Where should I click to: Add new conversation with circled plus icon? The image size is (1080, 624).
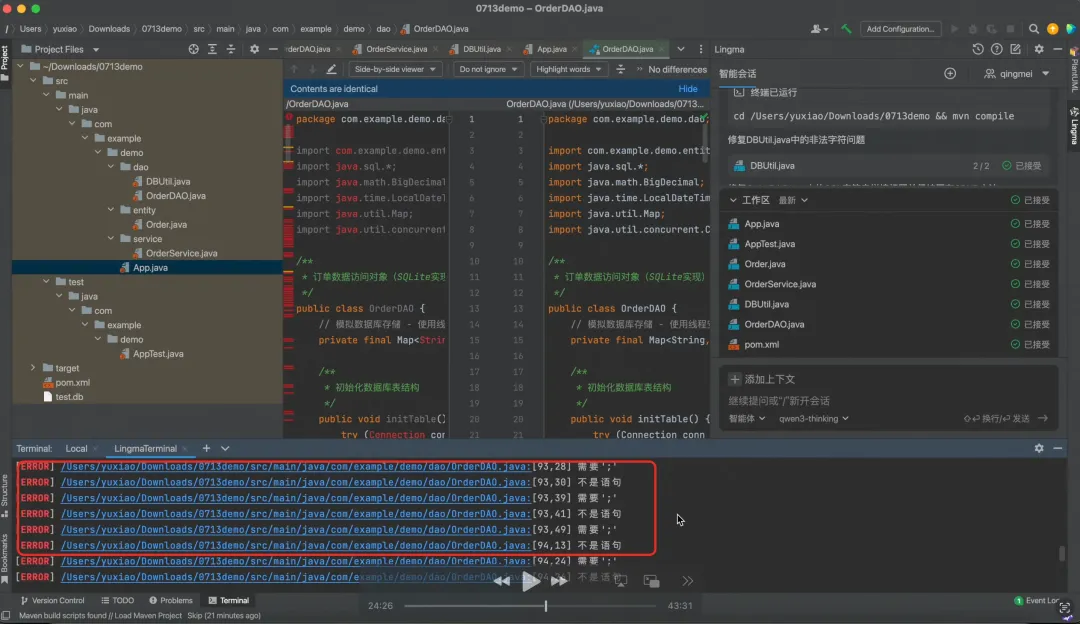(x=950, y=74)
